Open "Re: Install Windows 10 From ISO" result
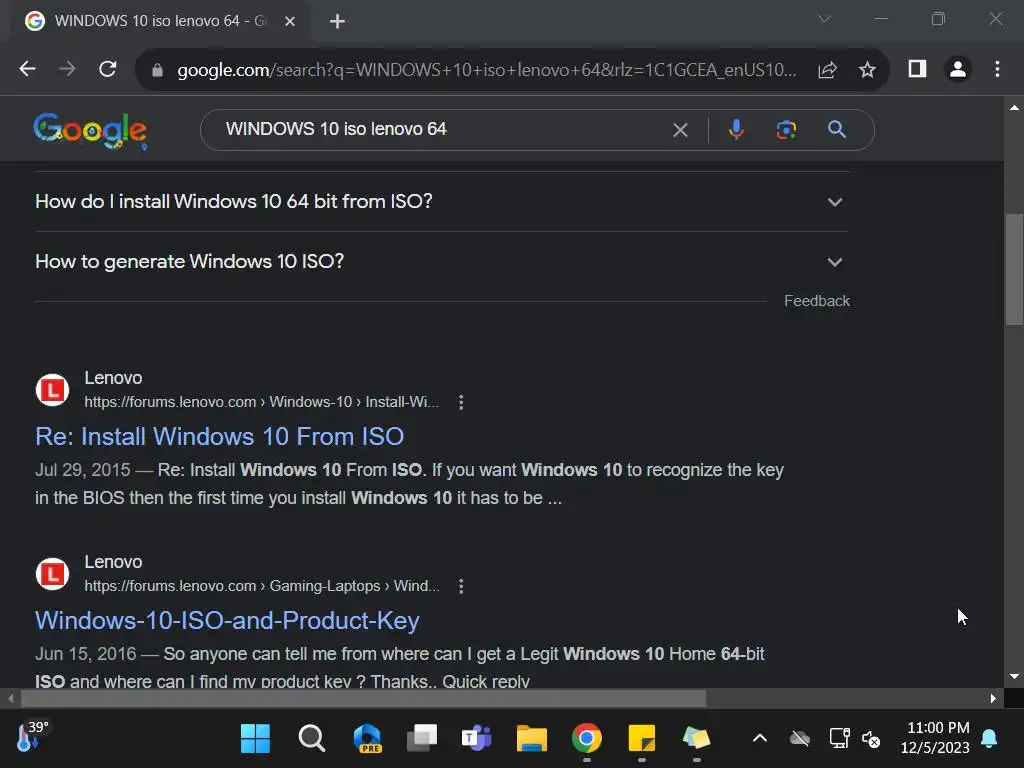 [x=219, y=436]
